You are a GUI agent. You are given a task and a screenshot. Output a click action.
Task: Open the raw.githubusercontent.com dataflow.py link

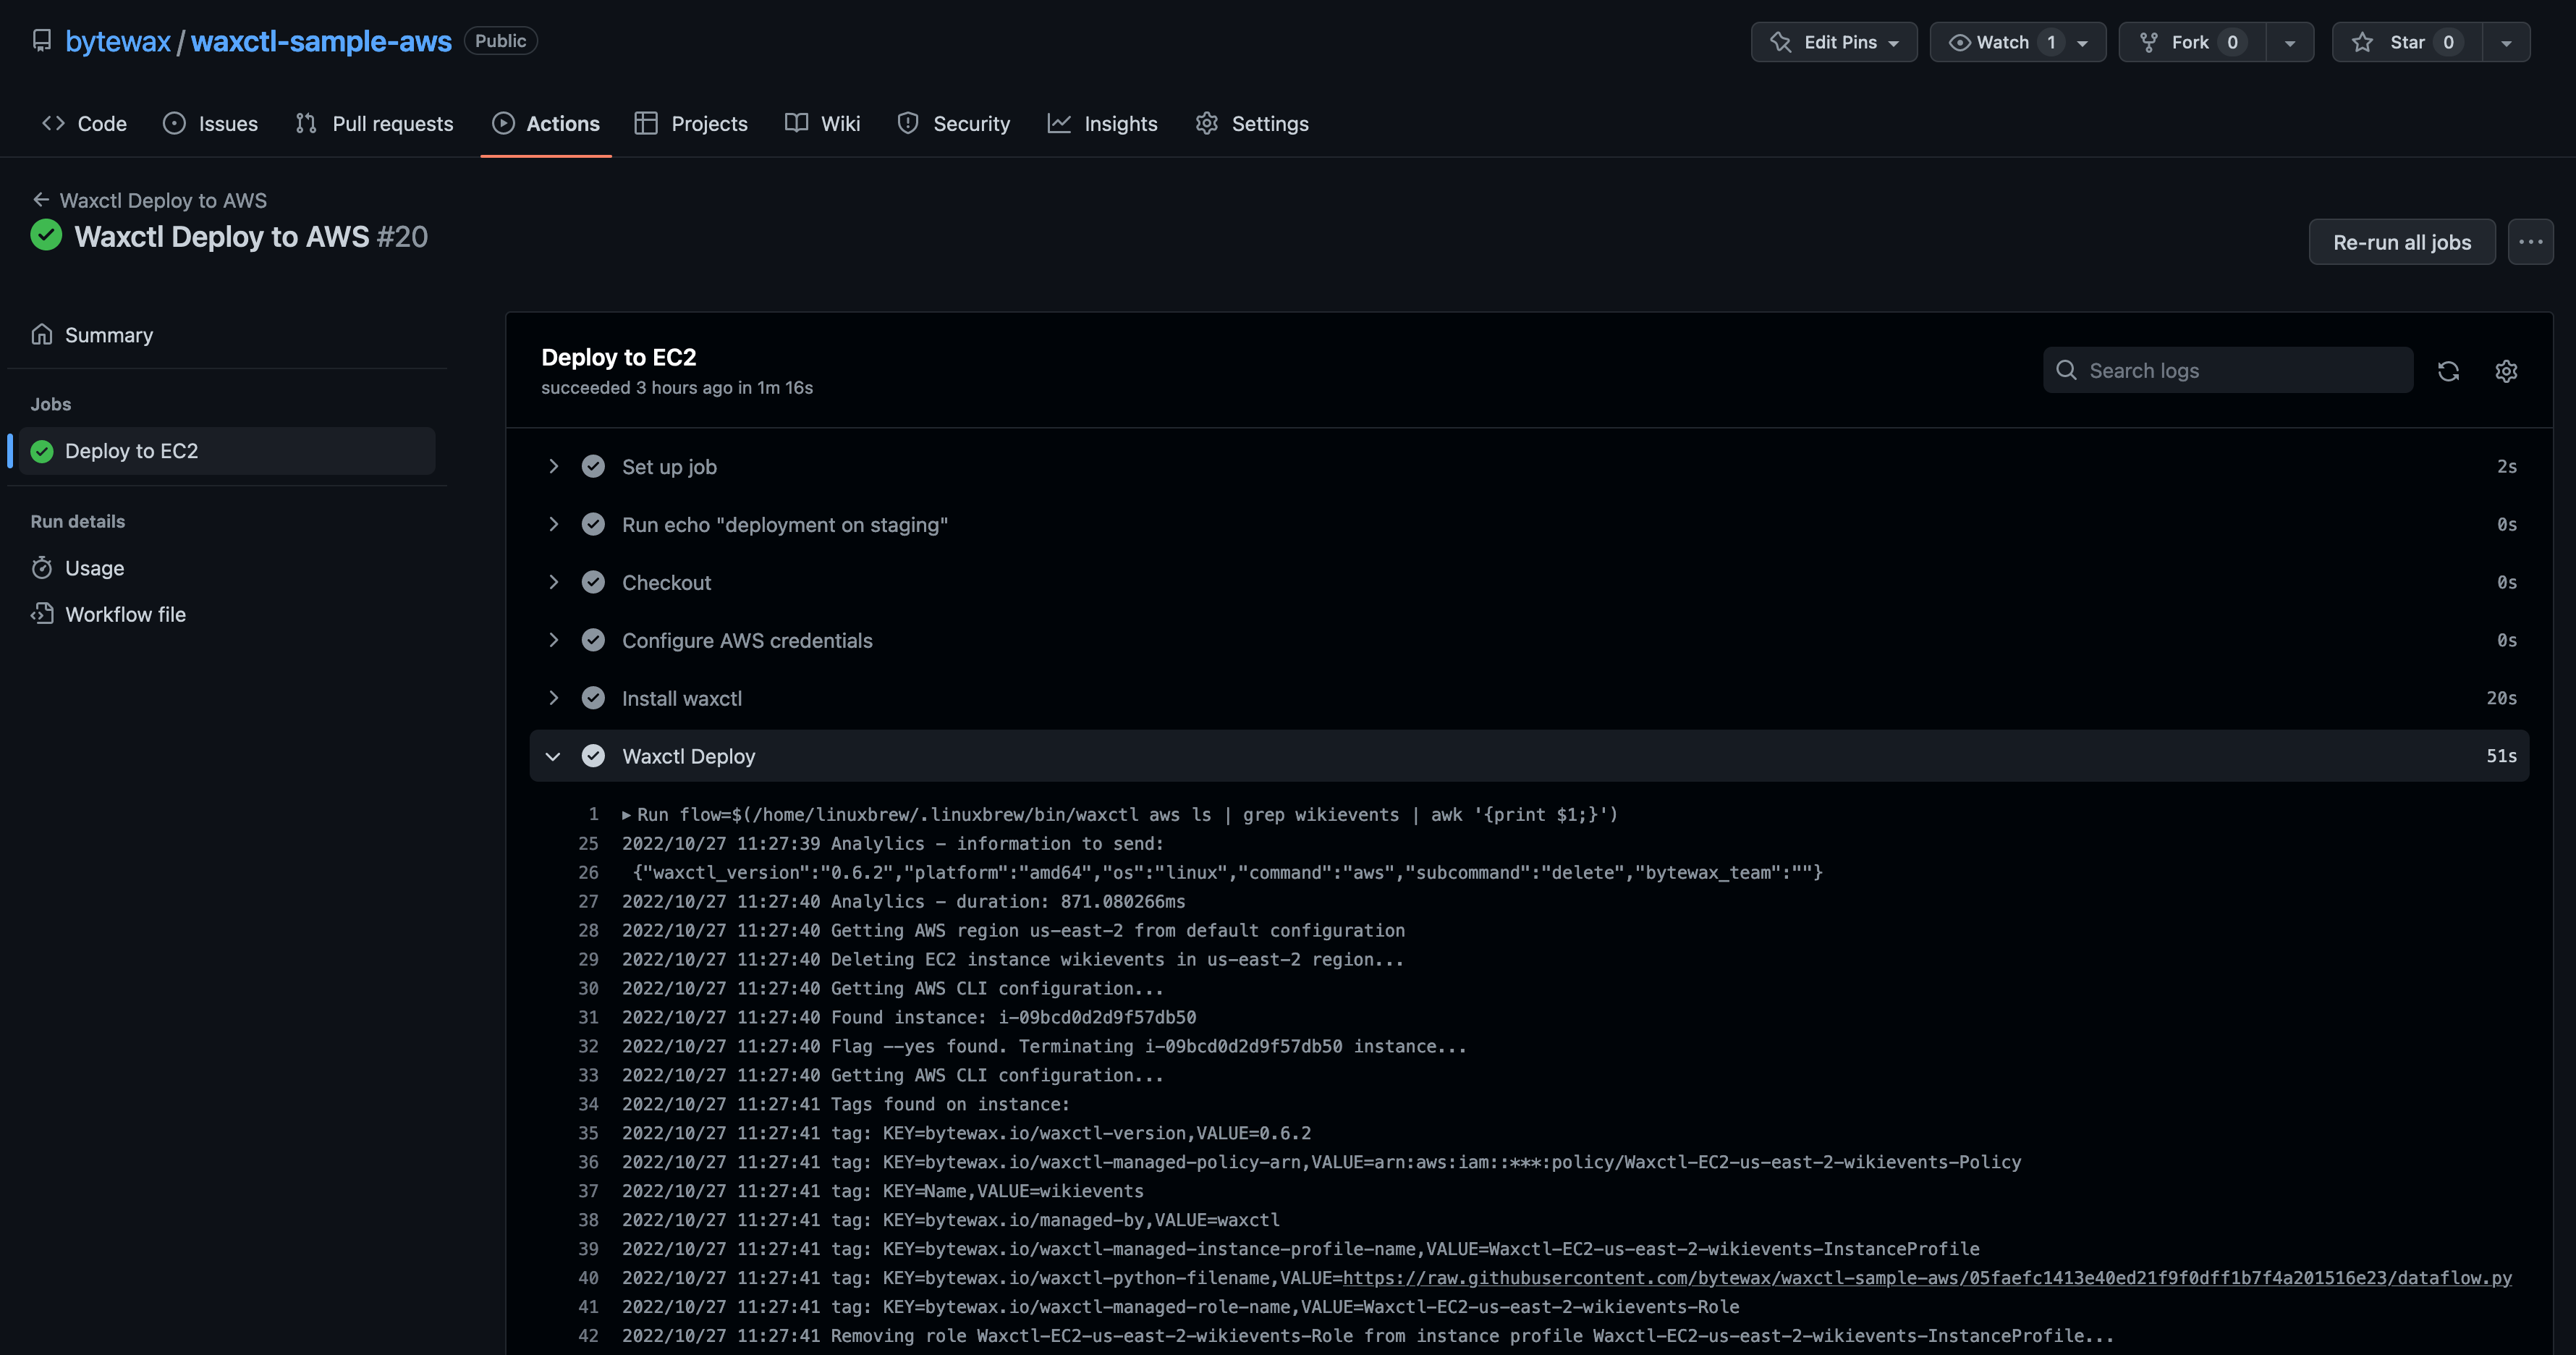1927,1278
